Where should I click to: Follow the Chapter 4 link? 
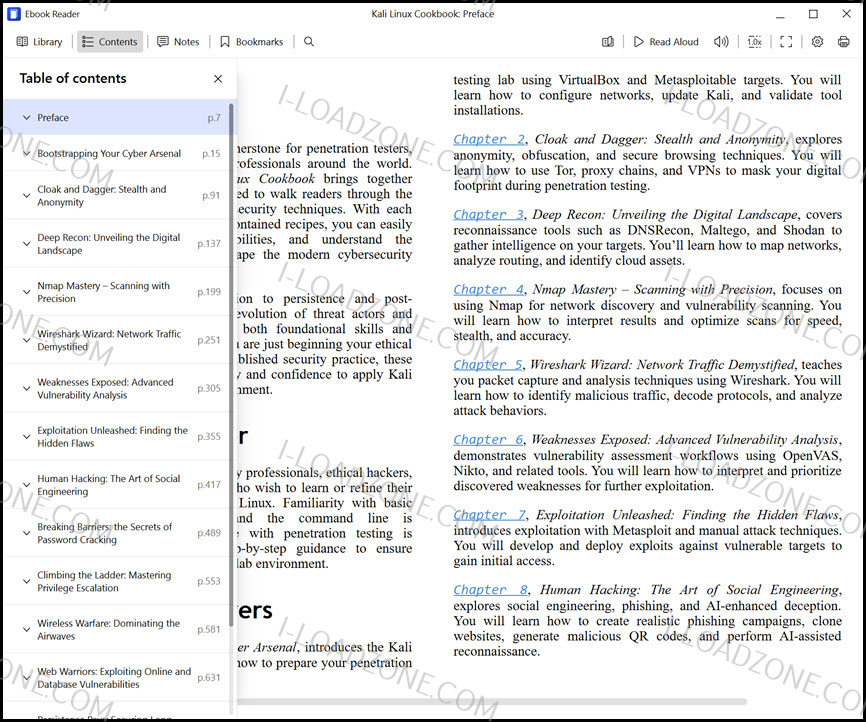[x=489, y=289]
